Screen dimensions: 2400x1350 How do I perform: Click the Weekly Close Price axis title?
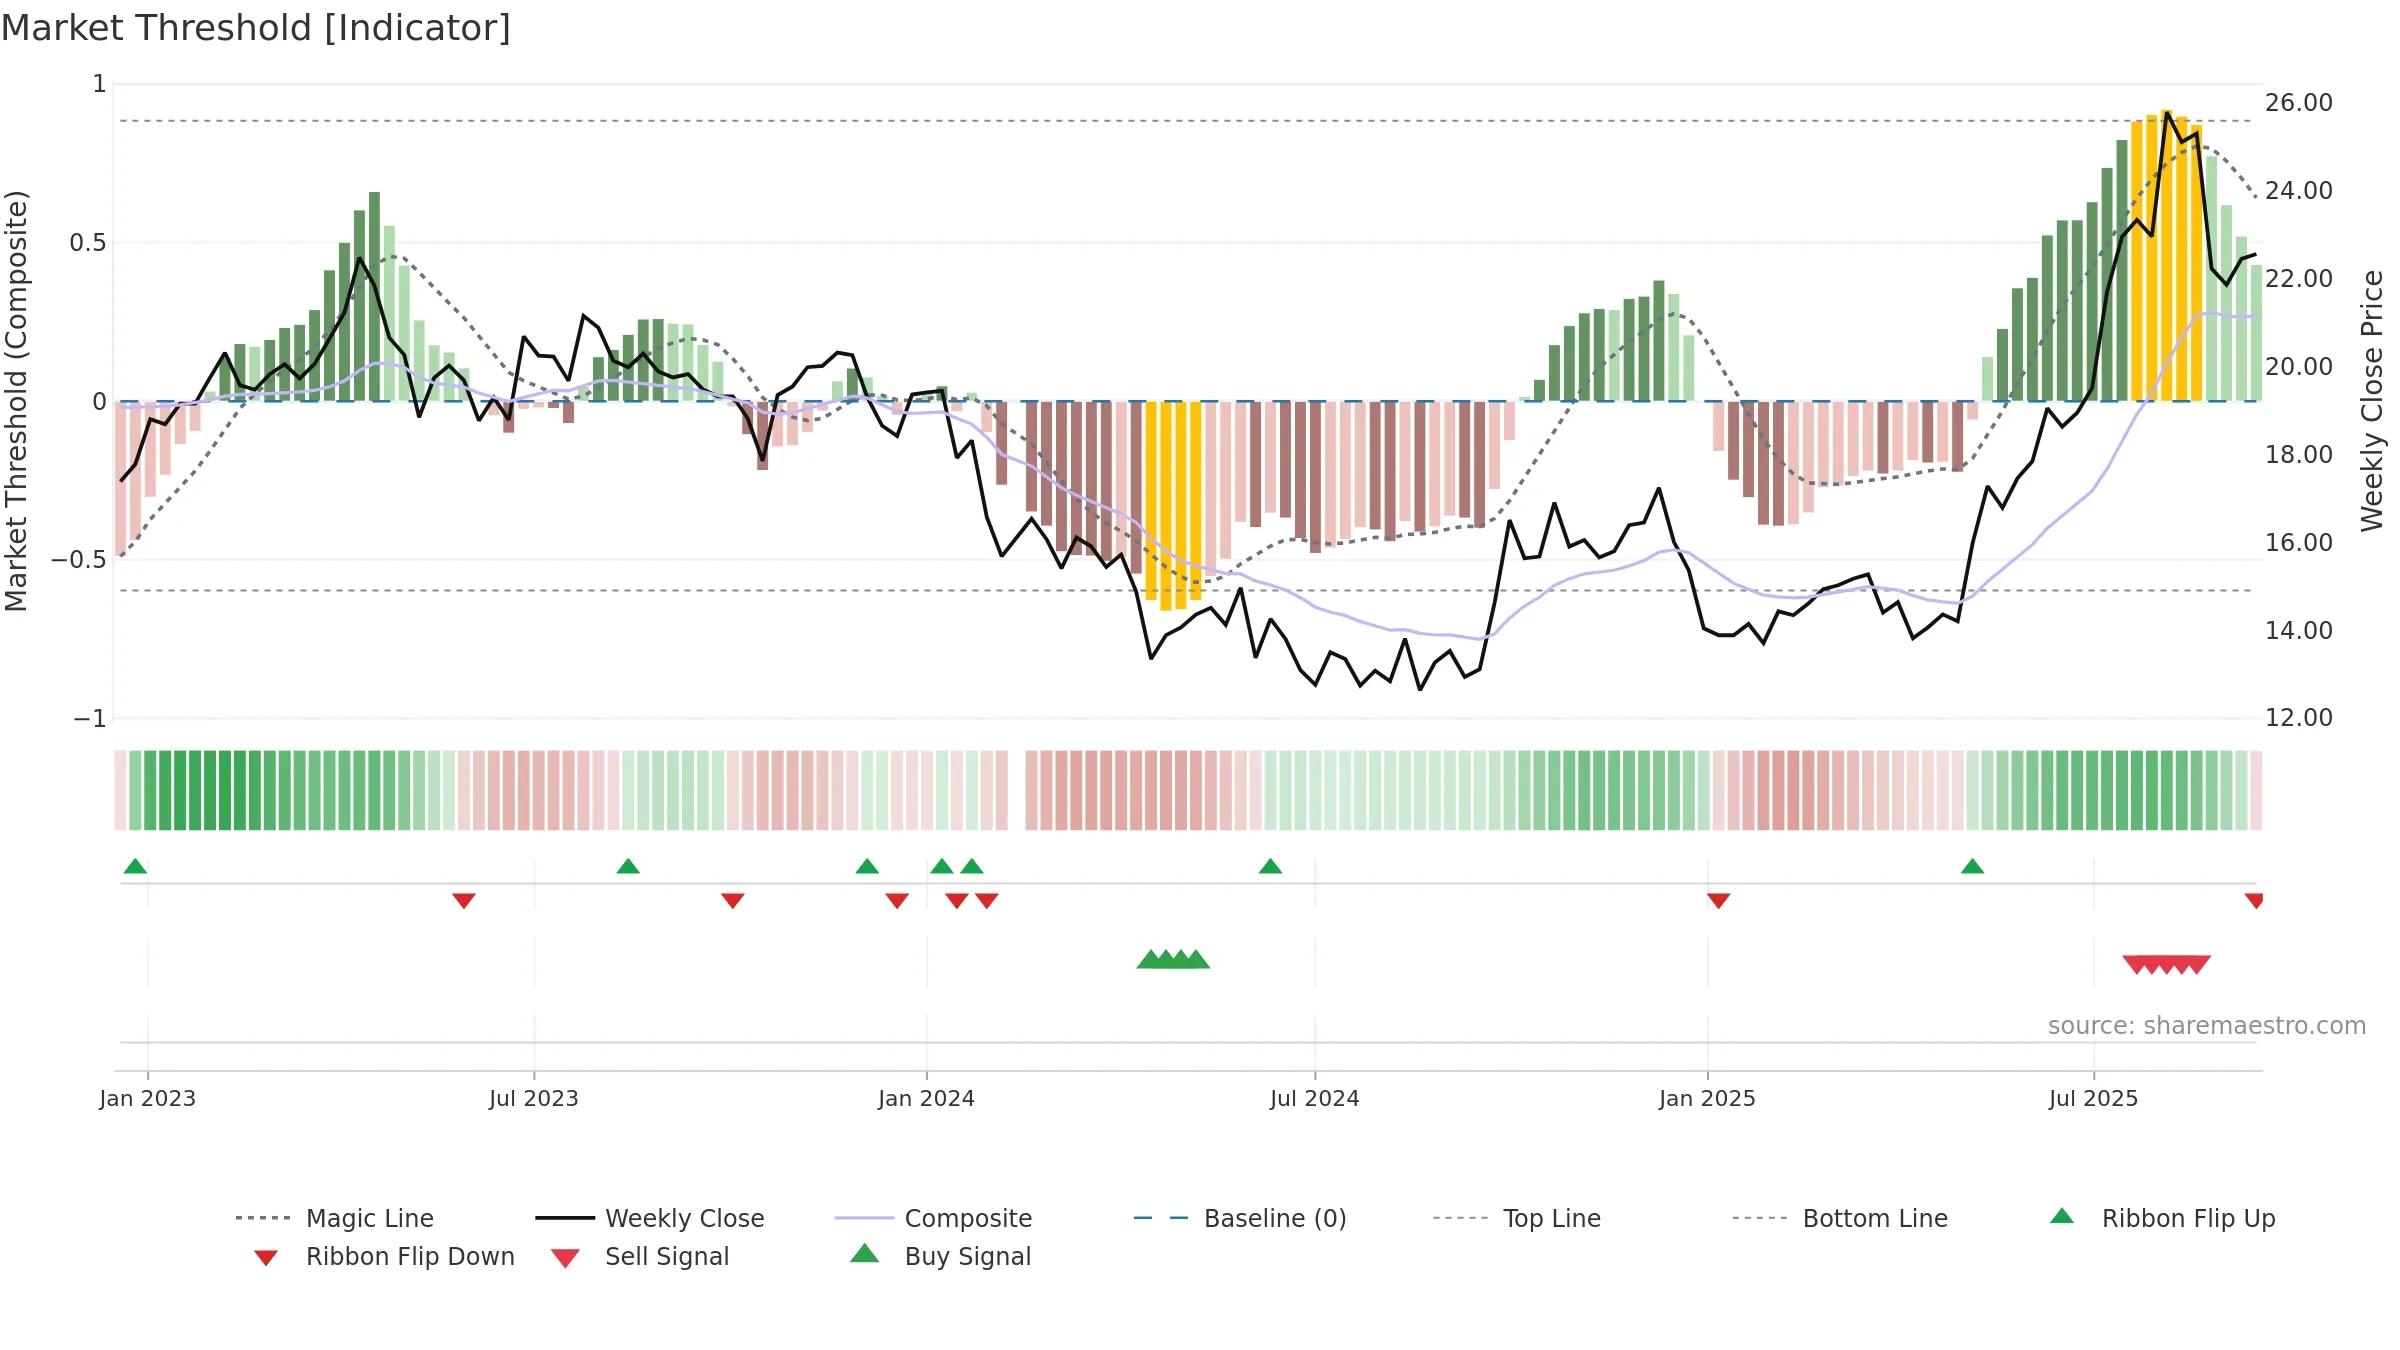click(x=2373, y=401)
